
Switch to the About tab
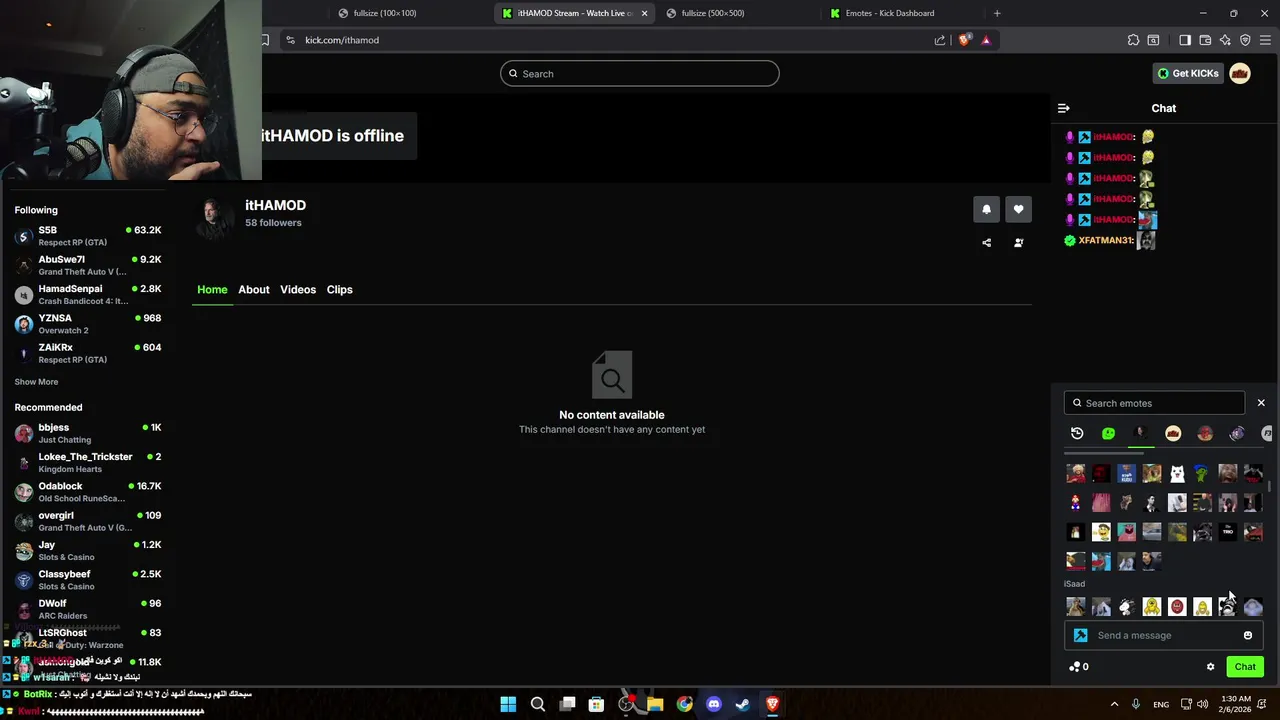tap(254, 290)
